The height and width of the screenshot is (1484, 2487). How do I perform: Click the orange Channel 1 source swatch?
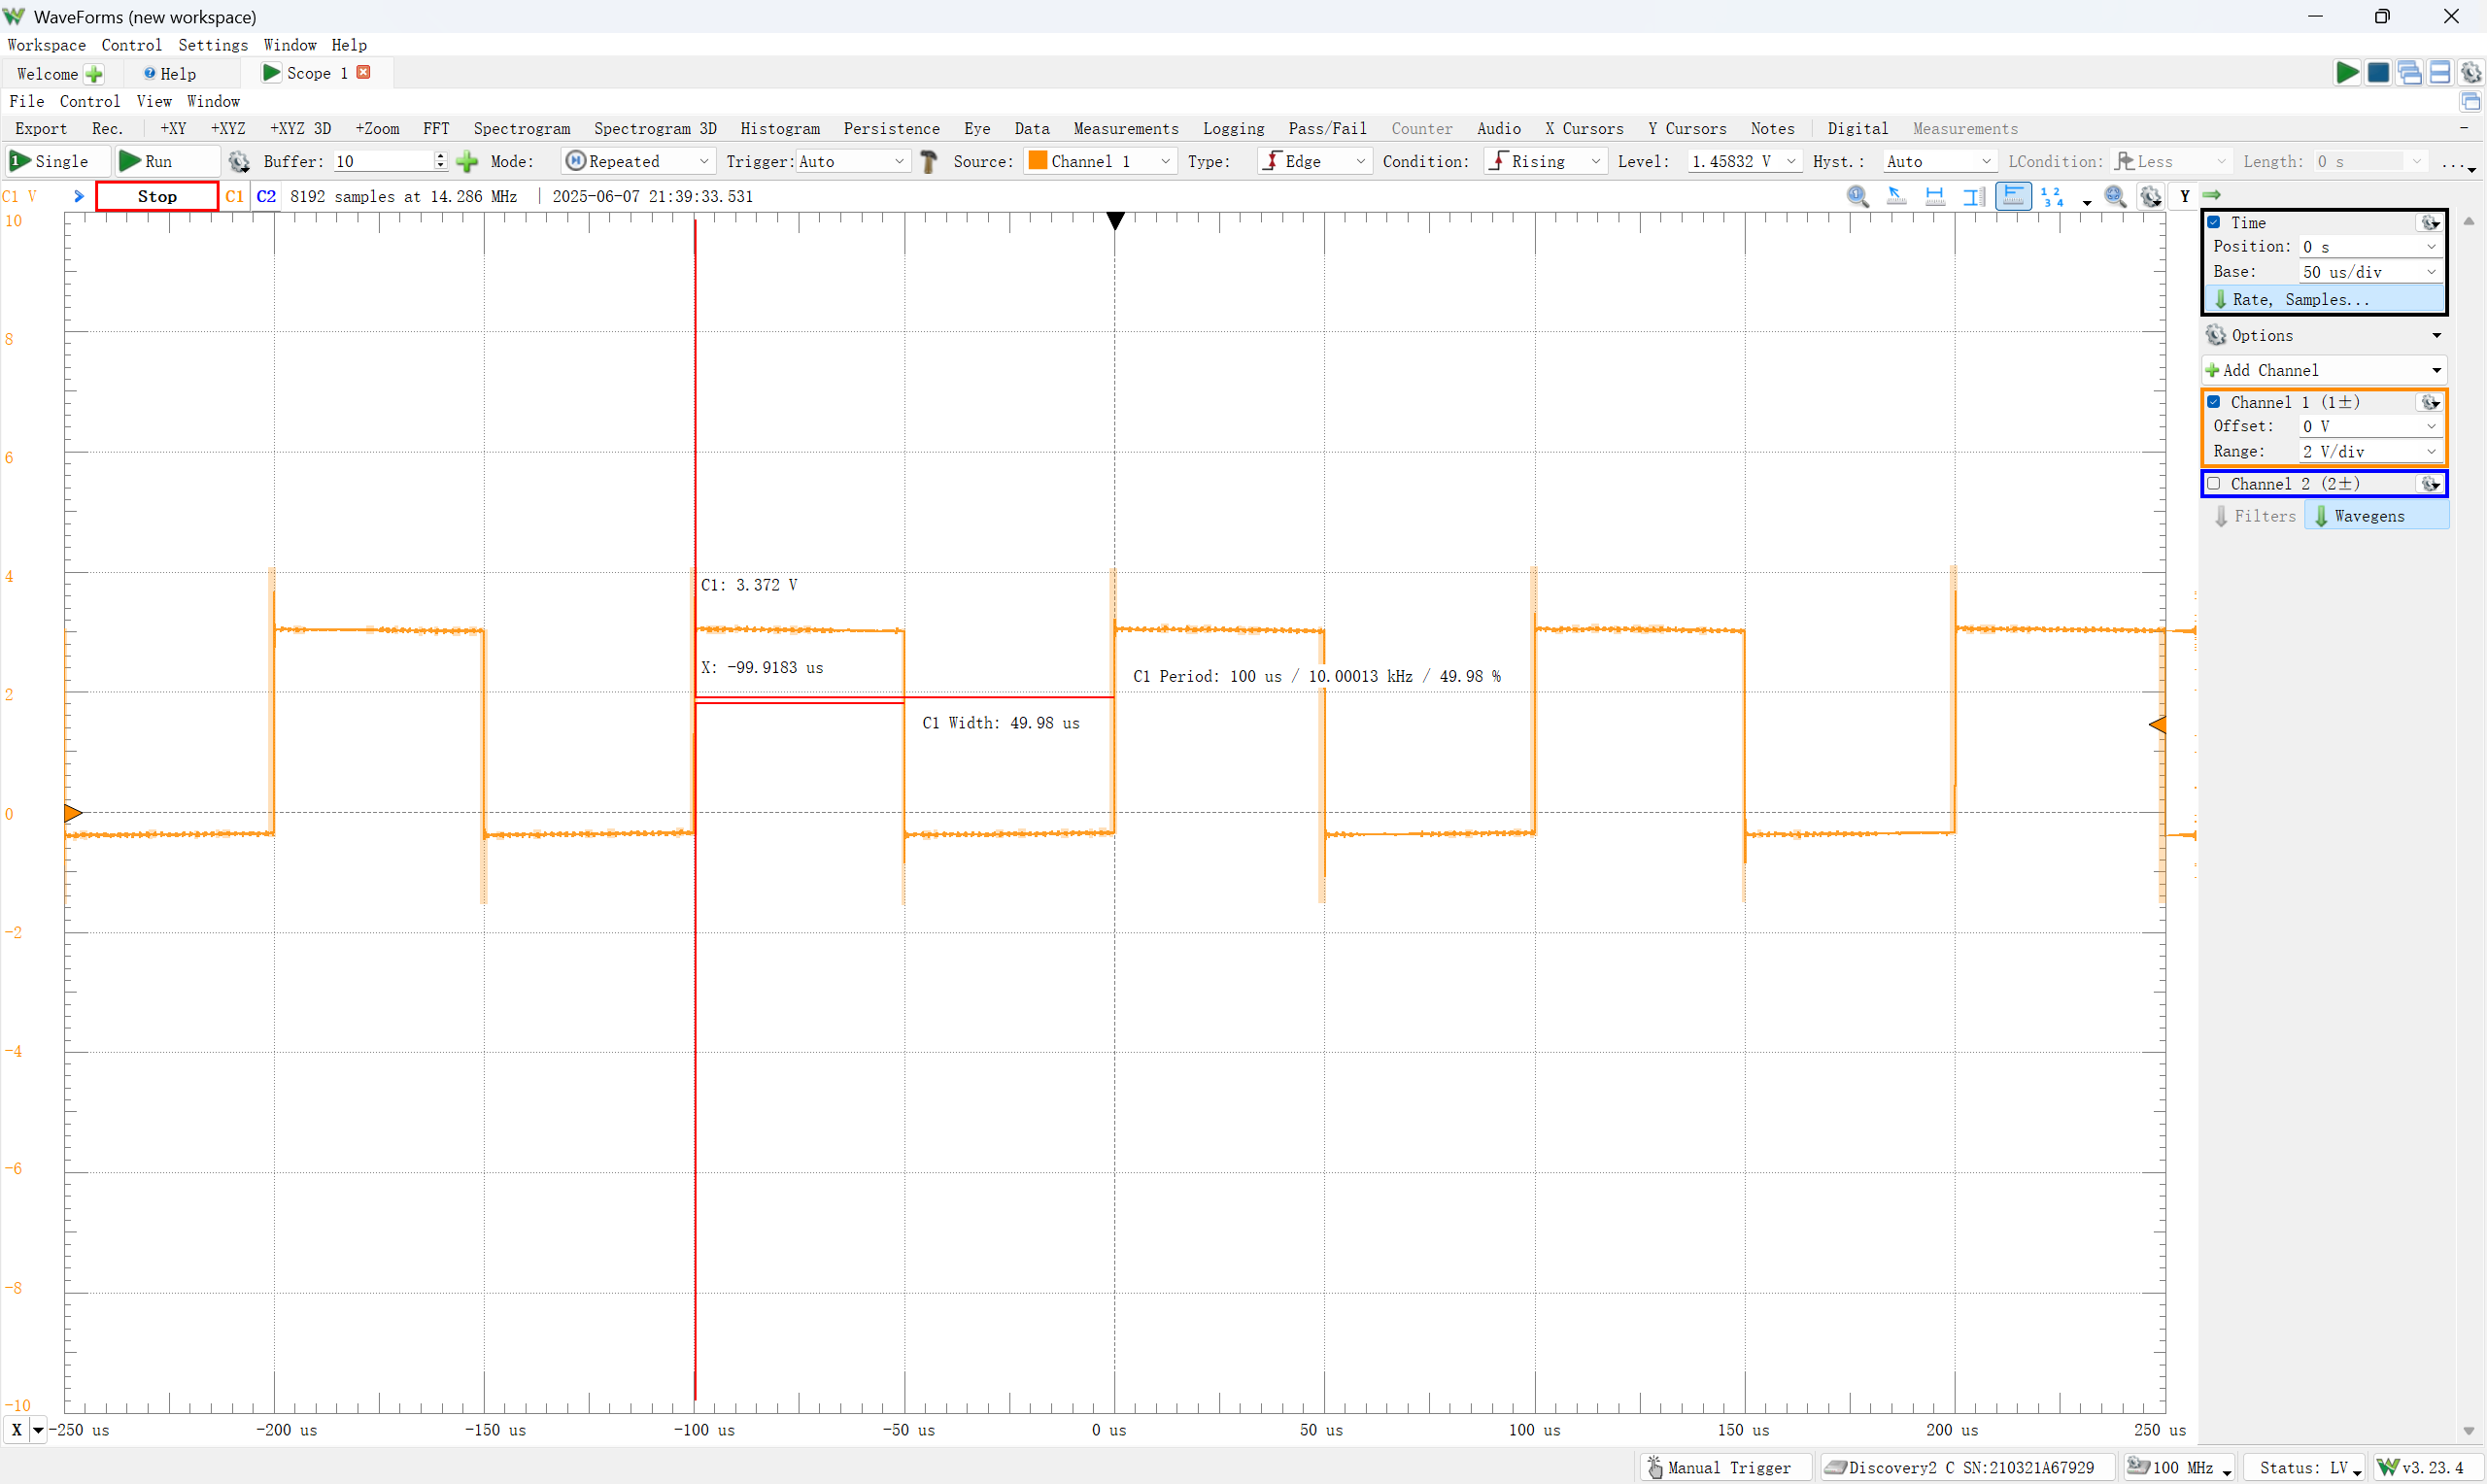[x=1038, y=161]
